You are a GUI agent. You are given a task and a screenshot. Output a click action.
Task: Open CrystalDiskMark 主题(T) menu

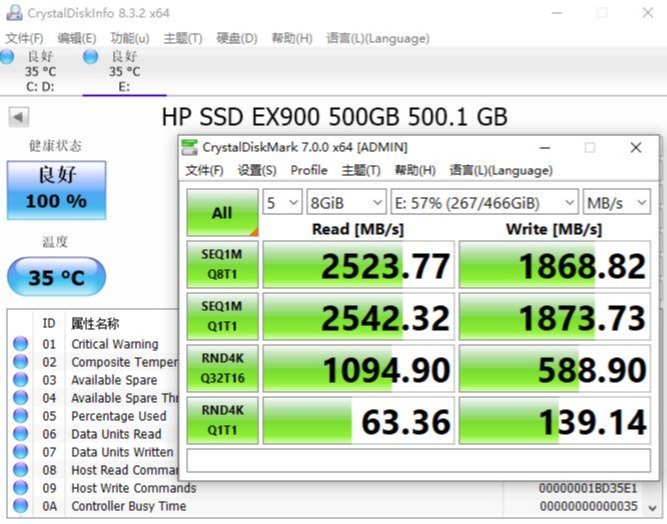click(x=361, y=170)
